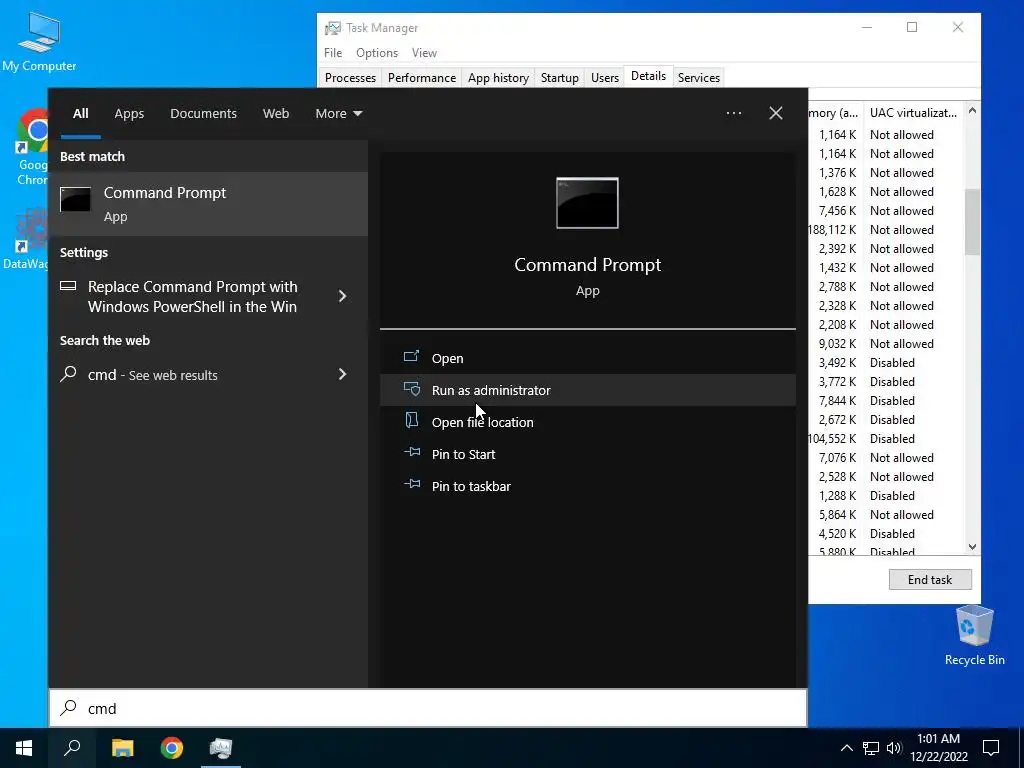Choose Pin to taskbar
Screen dimensions: 1024x768
(588, 486)
